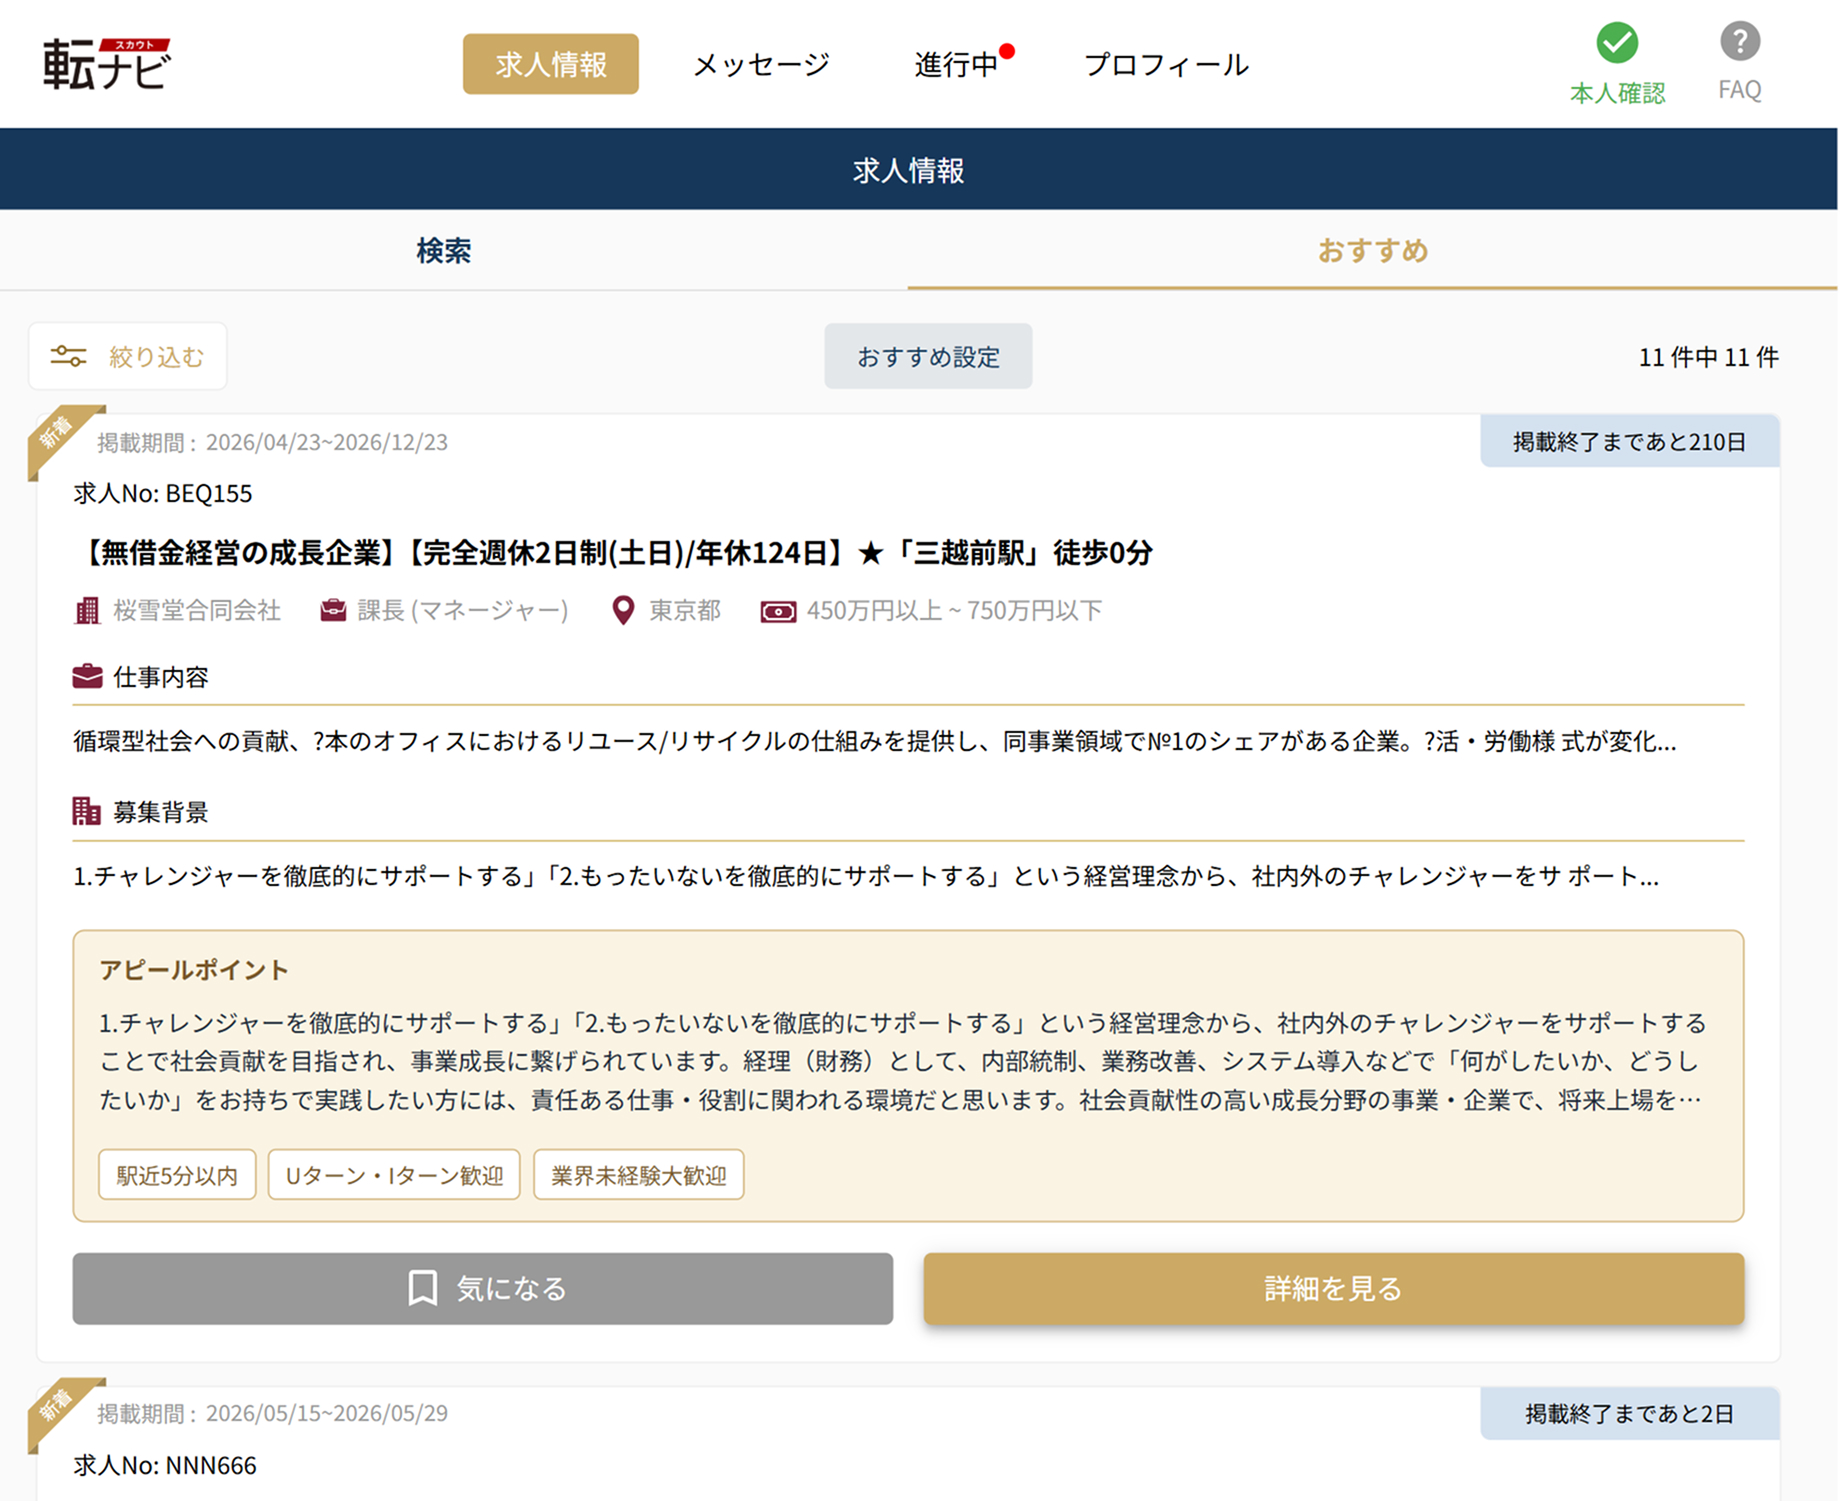Click the 桜雪堂合同会社 company name

(x=197, y=610)
